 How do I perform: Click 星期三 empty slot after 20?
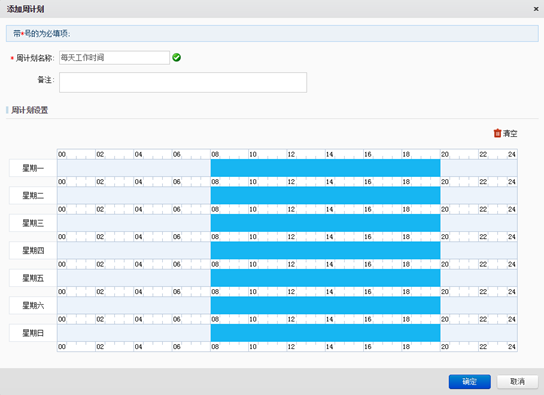pos(479,223)
